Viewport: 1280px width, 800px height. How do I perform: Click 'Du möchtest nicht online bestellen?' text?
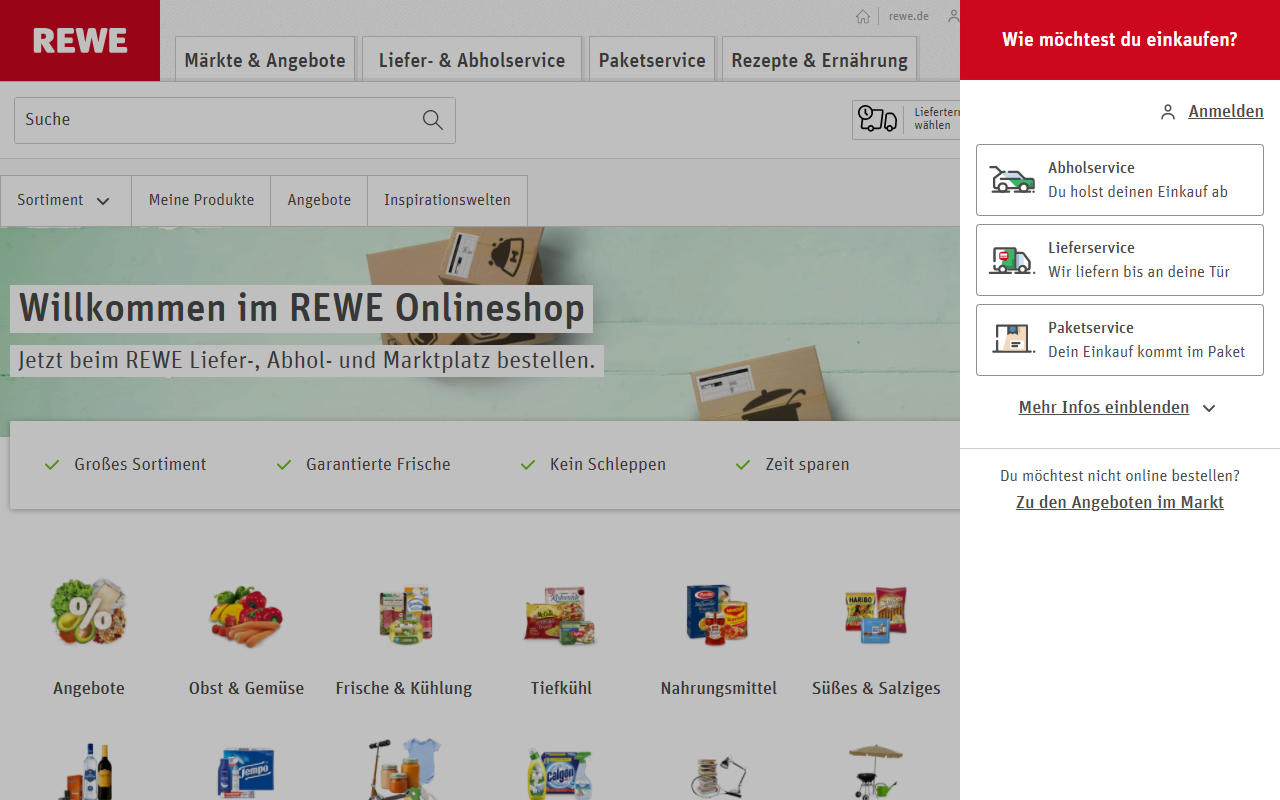1120,476
